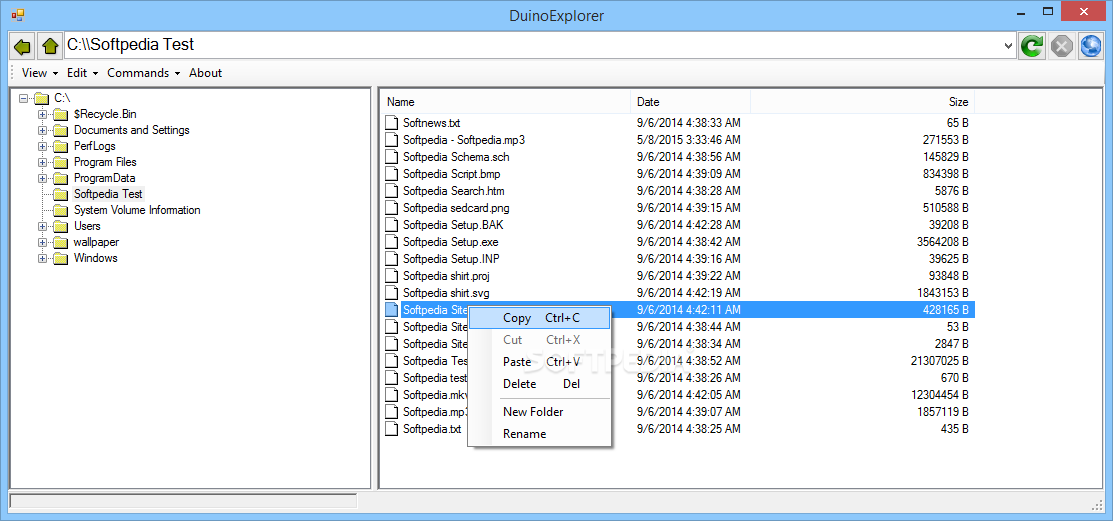Select the file Softpedia Setup.INP

451,259
